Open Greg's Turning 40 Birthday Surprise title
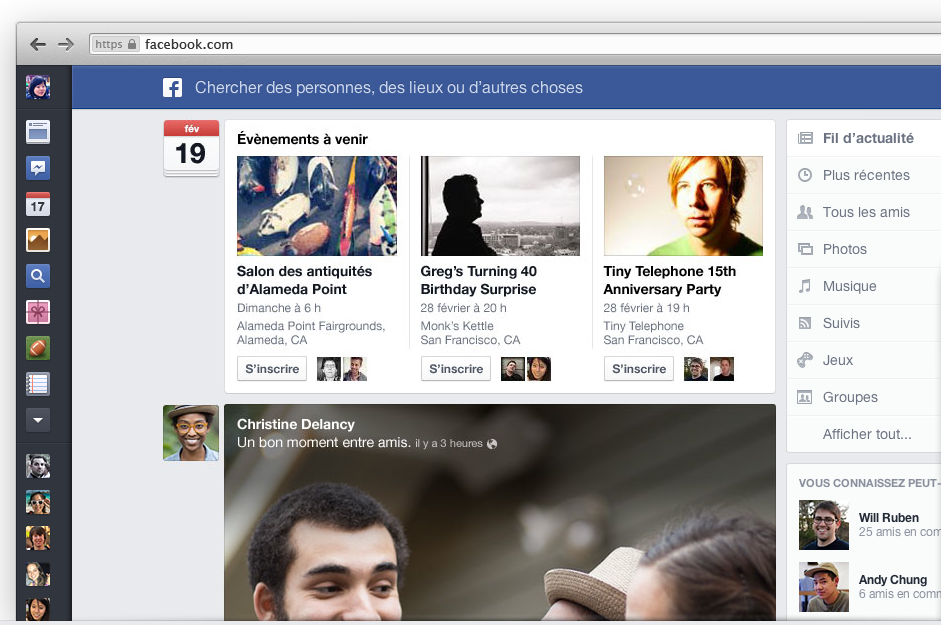The image size is (941, 625). pyautogui.click(x=478, y=280)
